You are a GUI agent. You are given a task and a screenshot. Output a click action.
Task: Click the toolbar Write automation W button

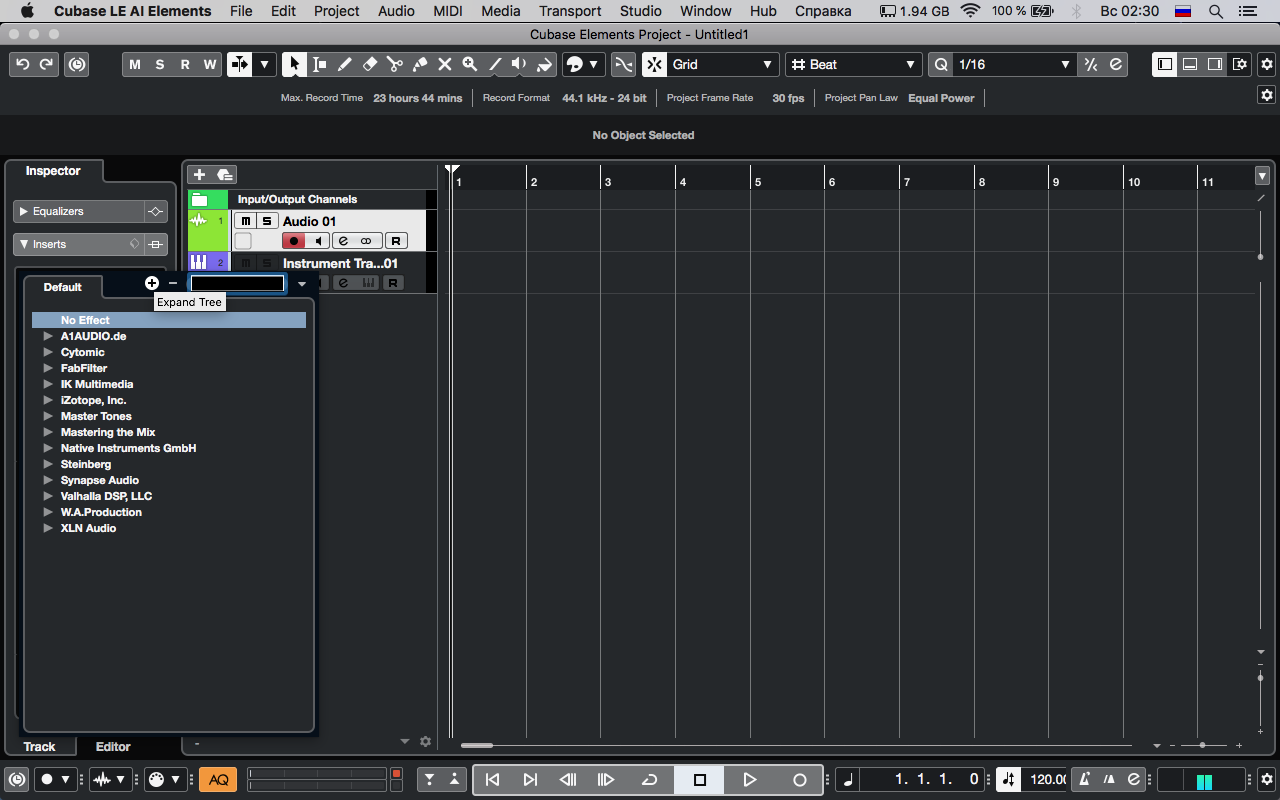click(210, 64)
